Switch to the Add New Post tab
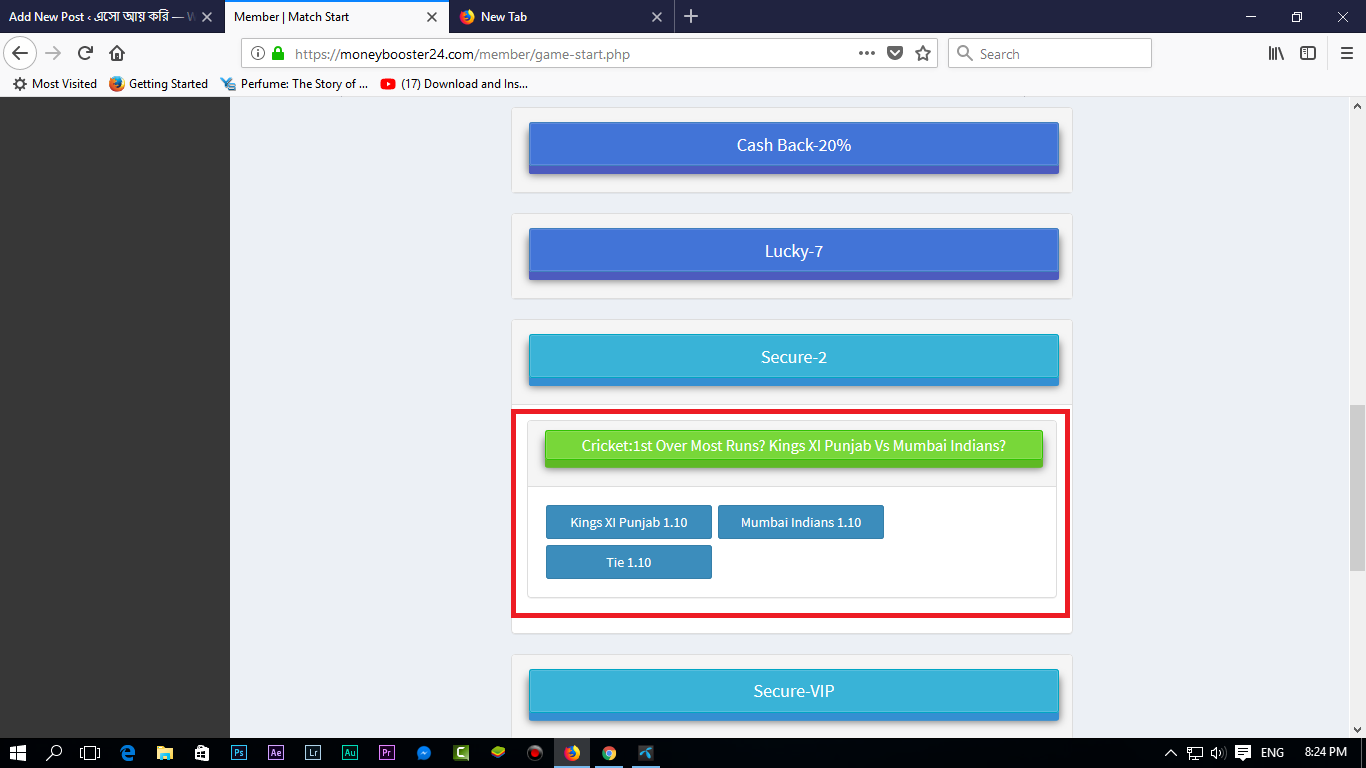 [98, 17]
